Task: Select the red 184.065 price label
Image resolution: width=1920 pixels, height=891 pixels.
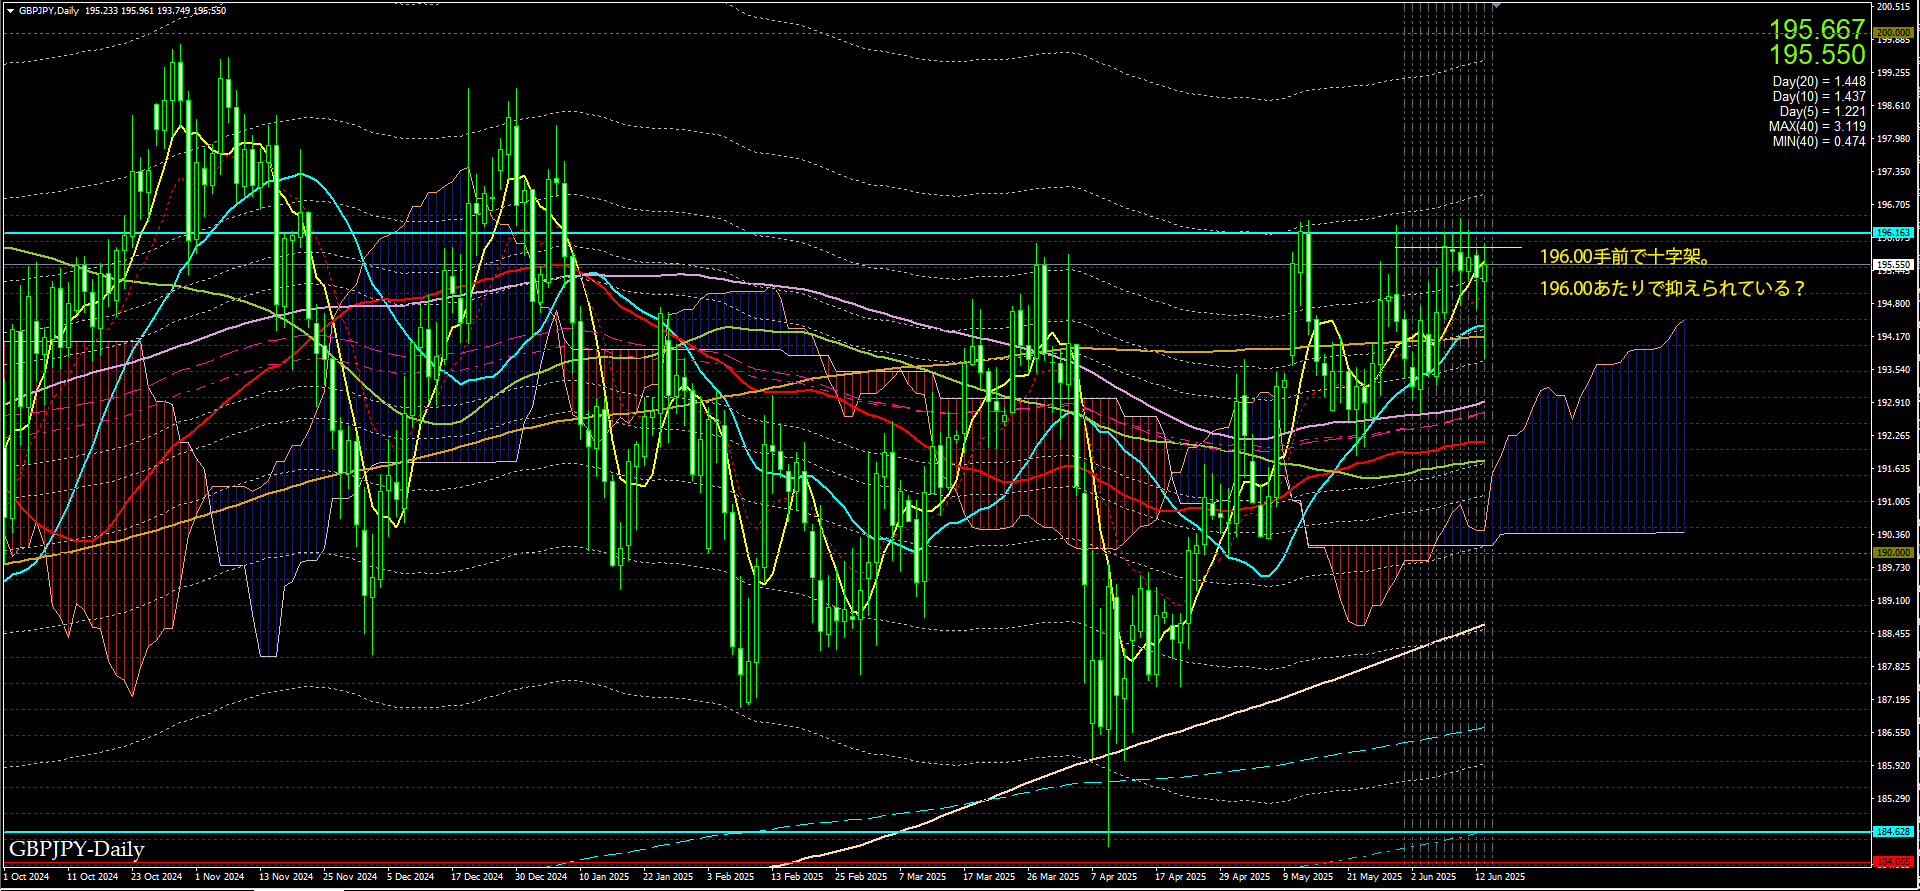Action: (x=1893, y=862)
